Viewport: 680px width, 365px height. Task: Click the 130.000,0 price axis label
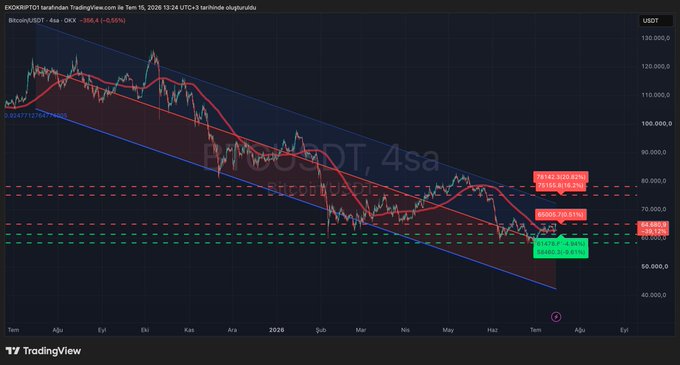[655, 38]
